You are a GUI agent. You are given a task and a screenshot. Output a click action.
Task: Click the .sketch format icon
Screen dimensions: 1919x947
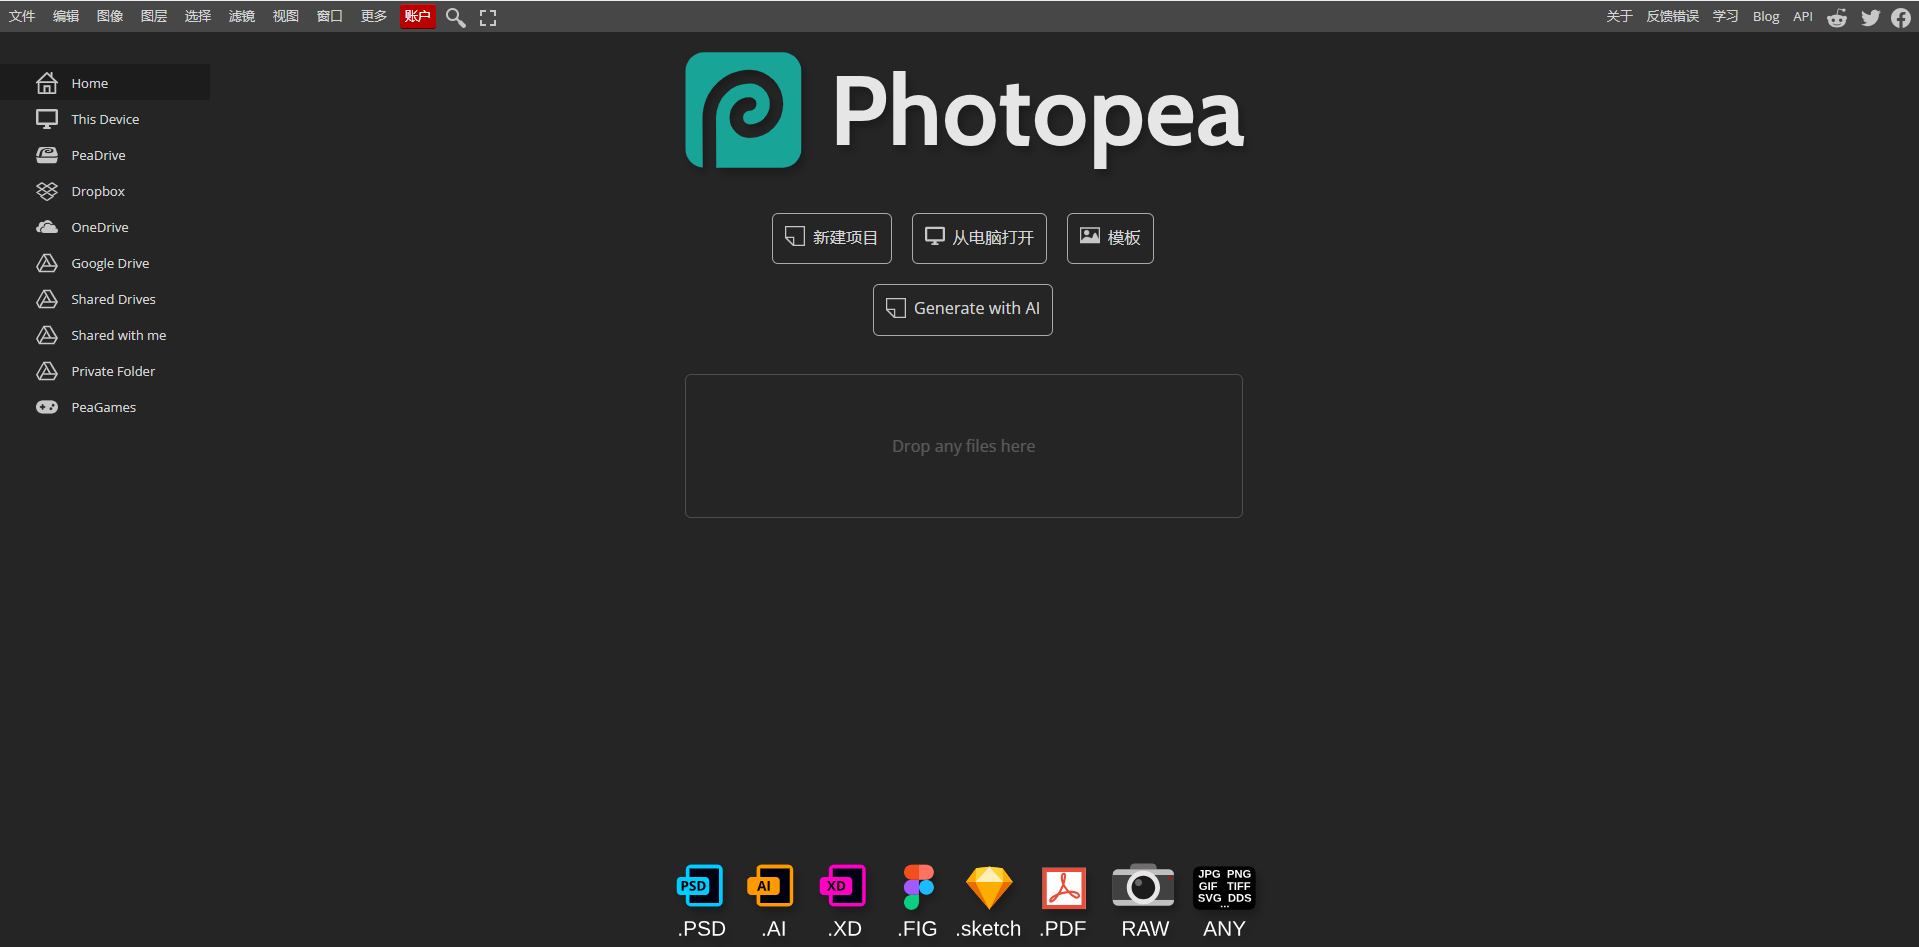[989, 887]
